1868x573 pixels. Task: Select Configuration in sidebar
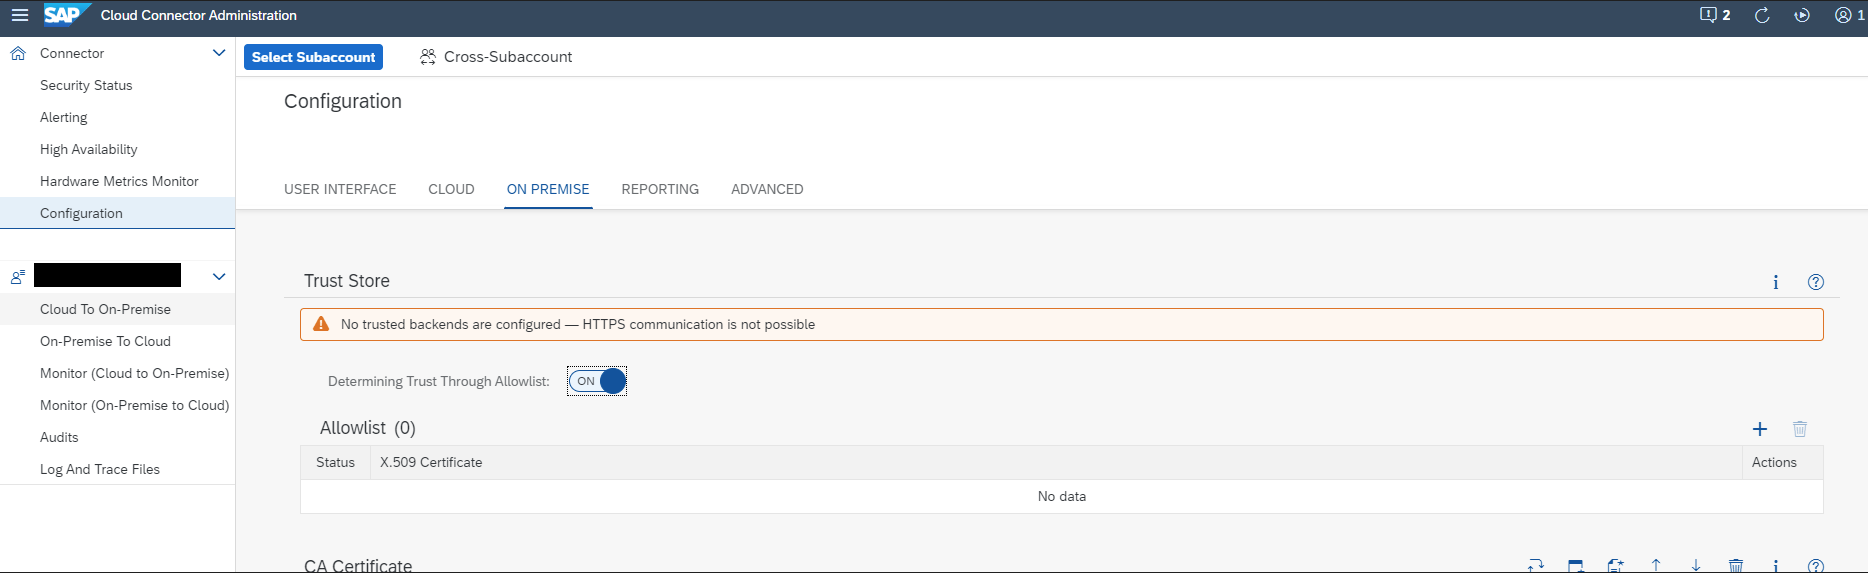tap(117, 213)
